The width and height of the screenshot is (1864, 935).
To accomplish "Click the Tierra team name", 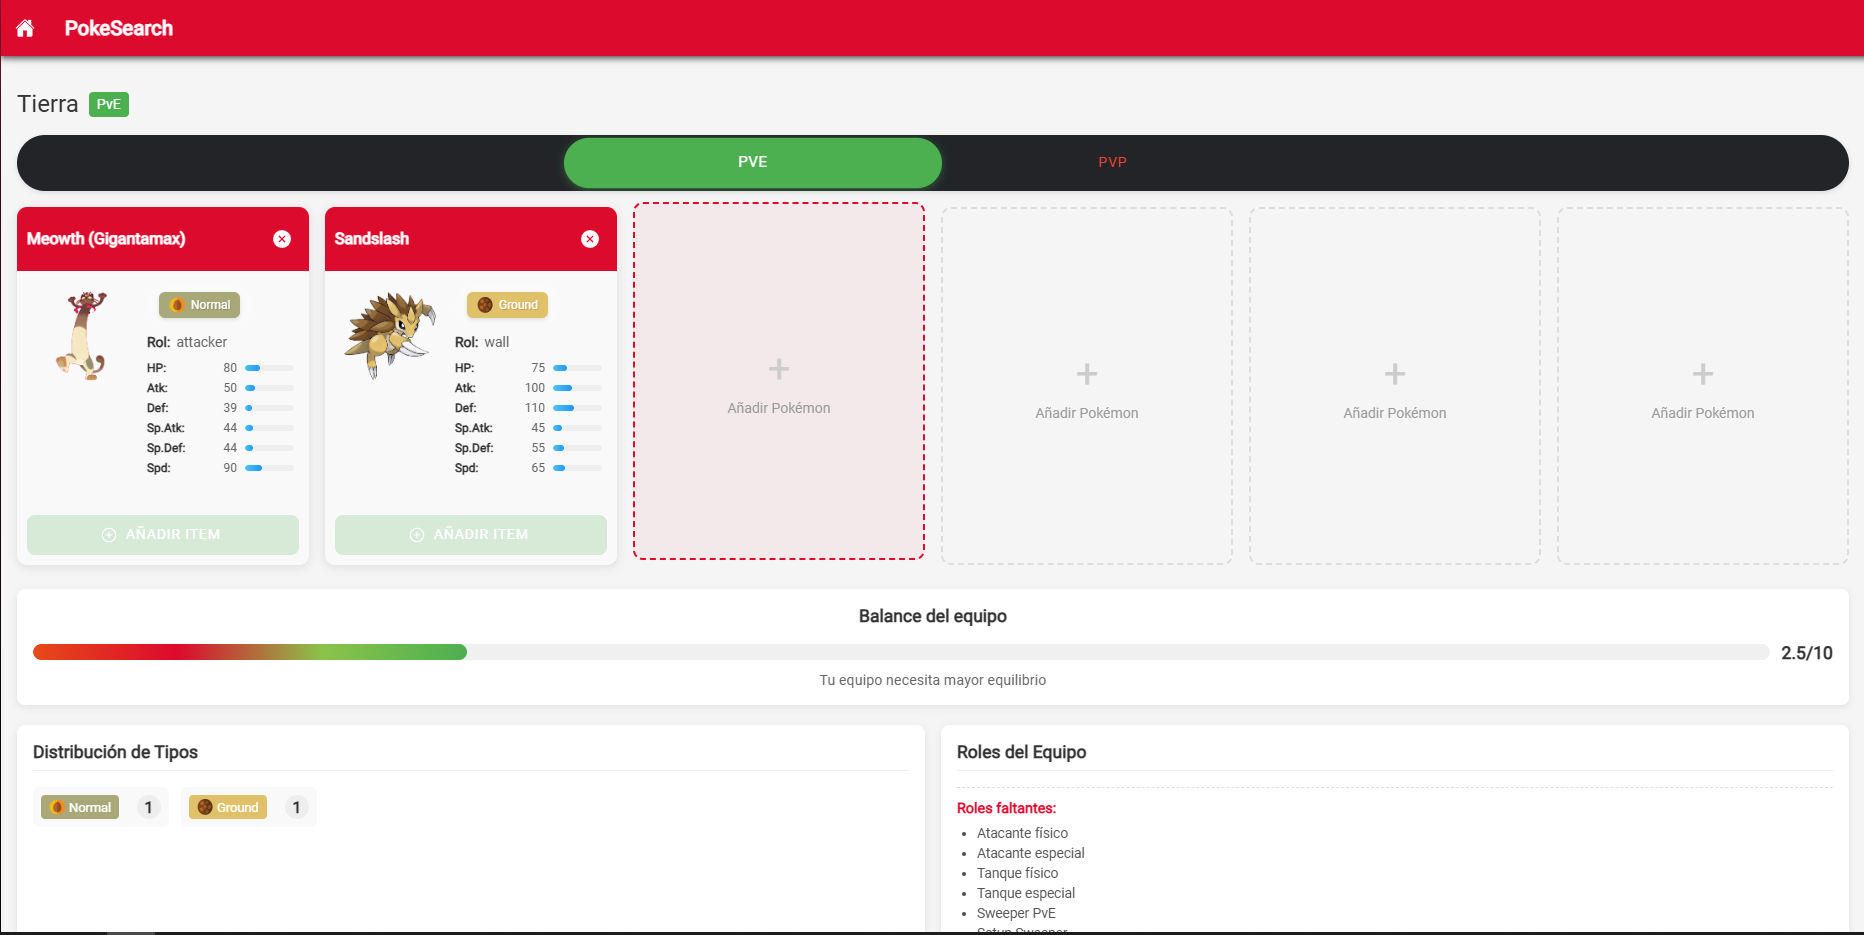I will click(48, 104).
